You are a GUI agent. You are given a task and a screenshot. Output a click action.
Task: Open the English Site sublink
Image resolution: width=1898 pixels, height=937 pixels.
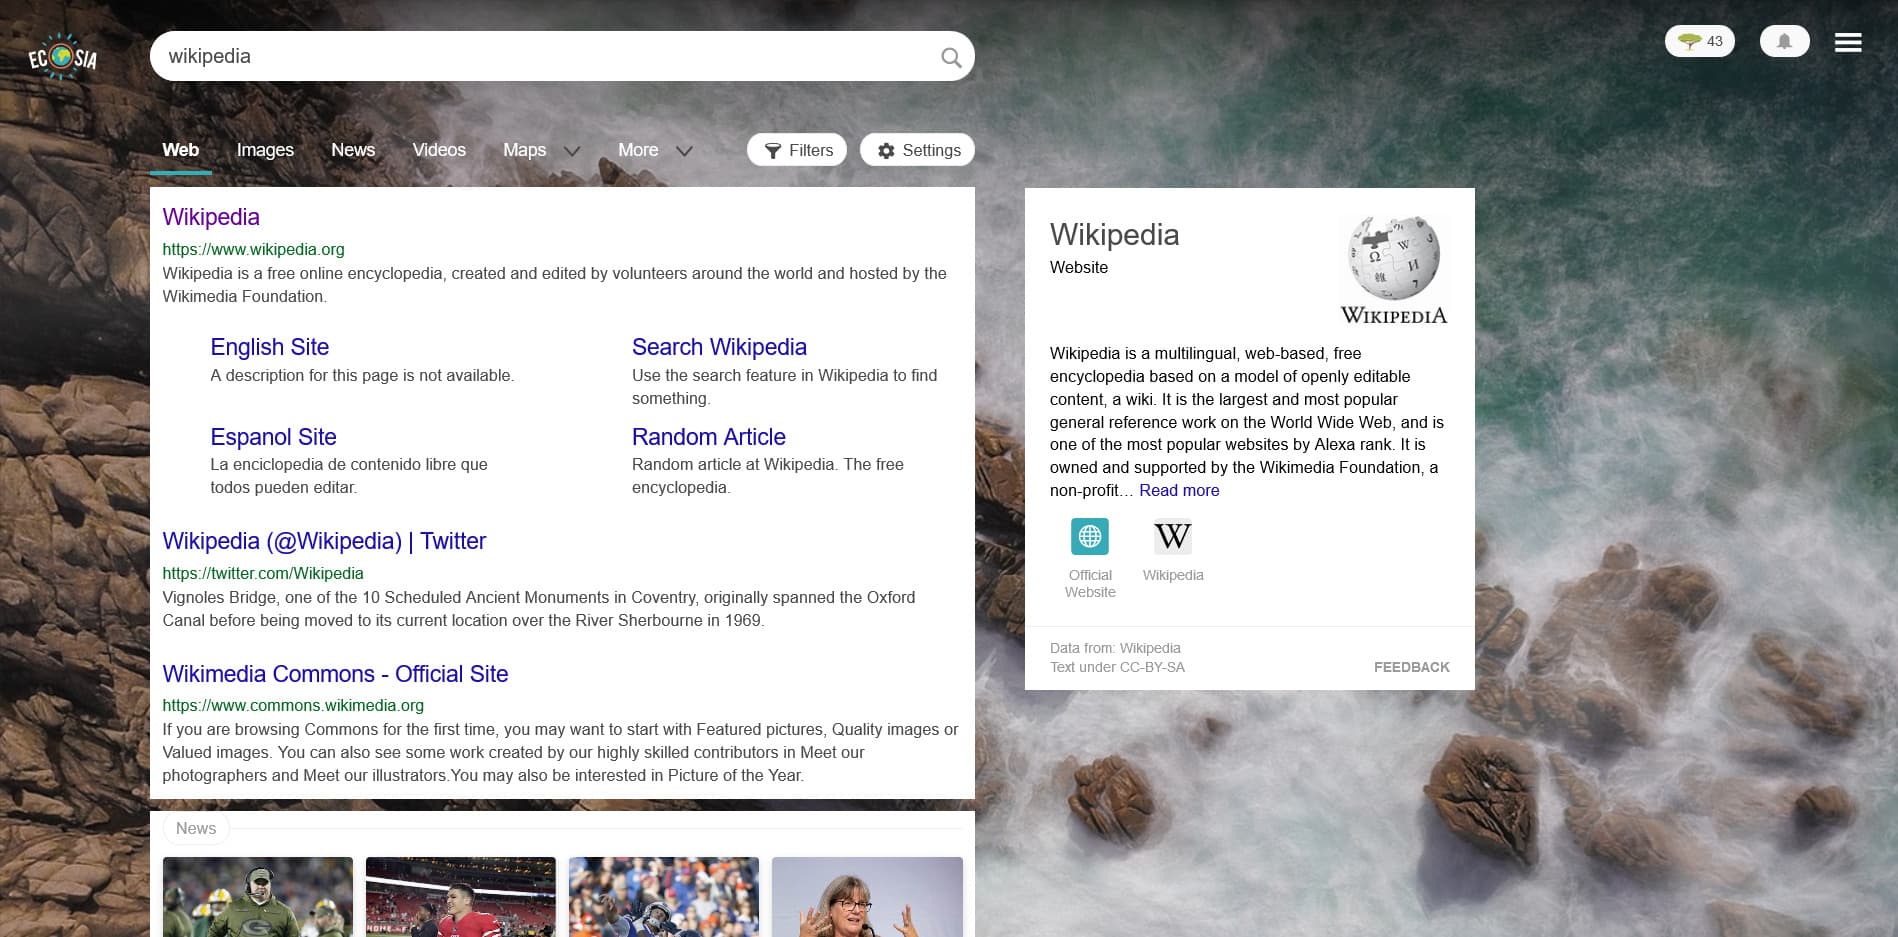[270, 347]
